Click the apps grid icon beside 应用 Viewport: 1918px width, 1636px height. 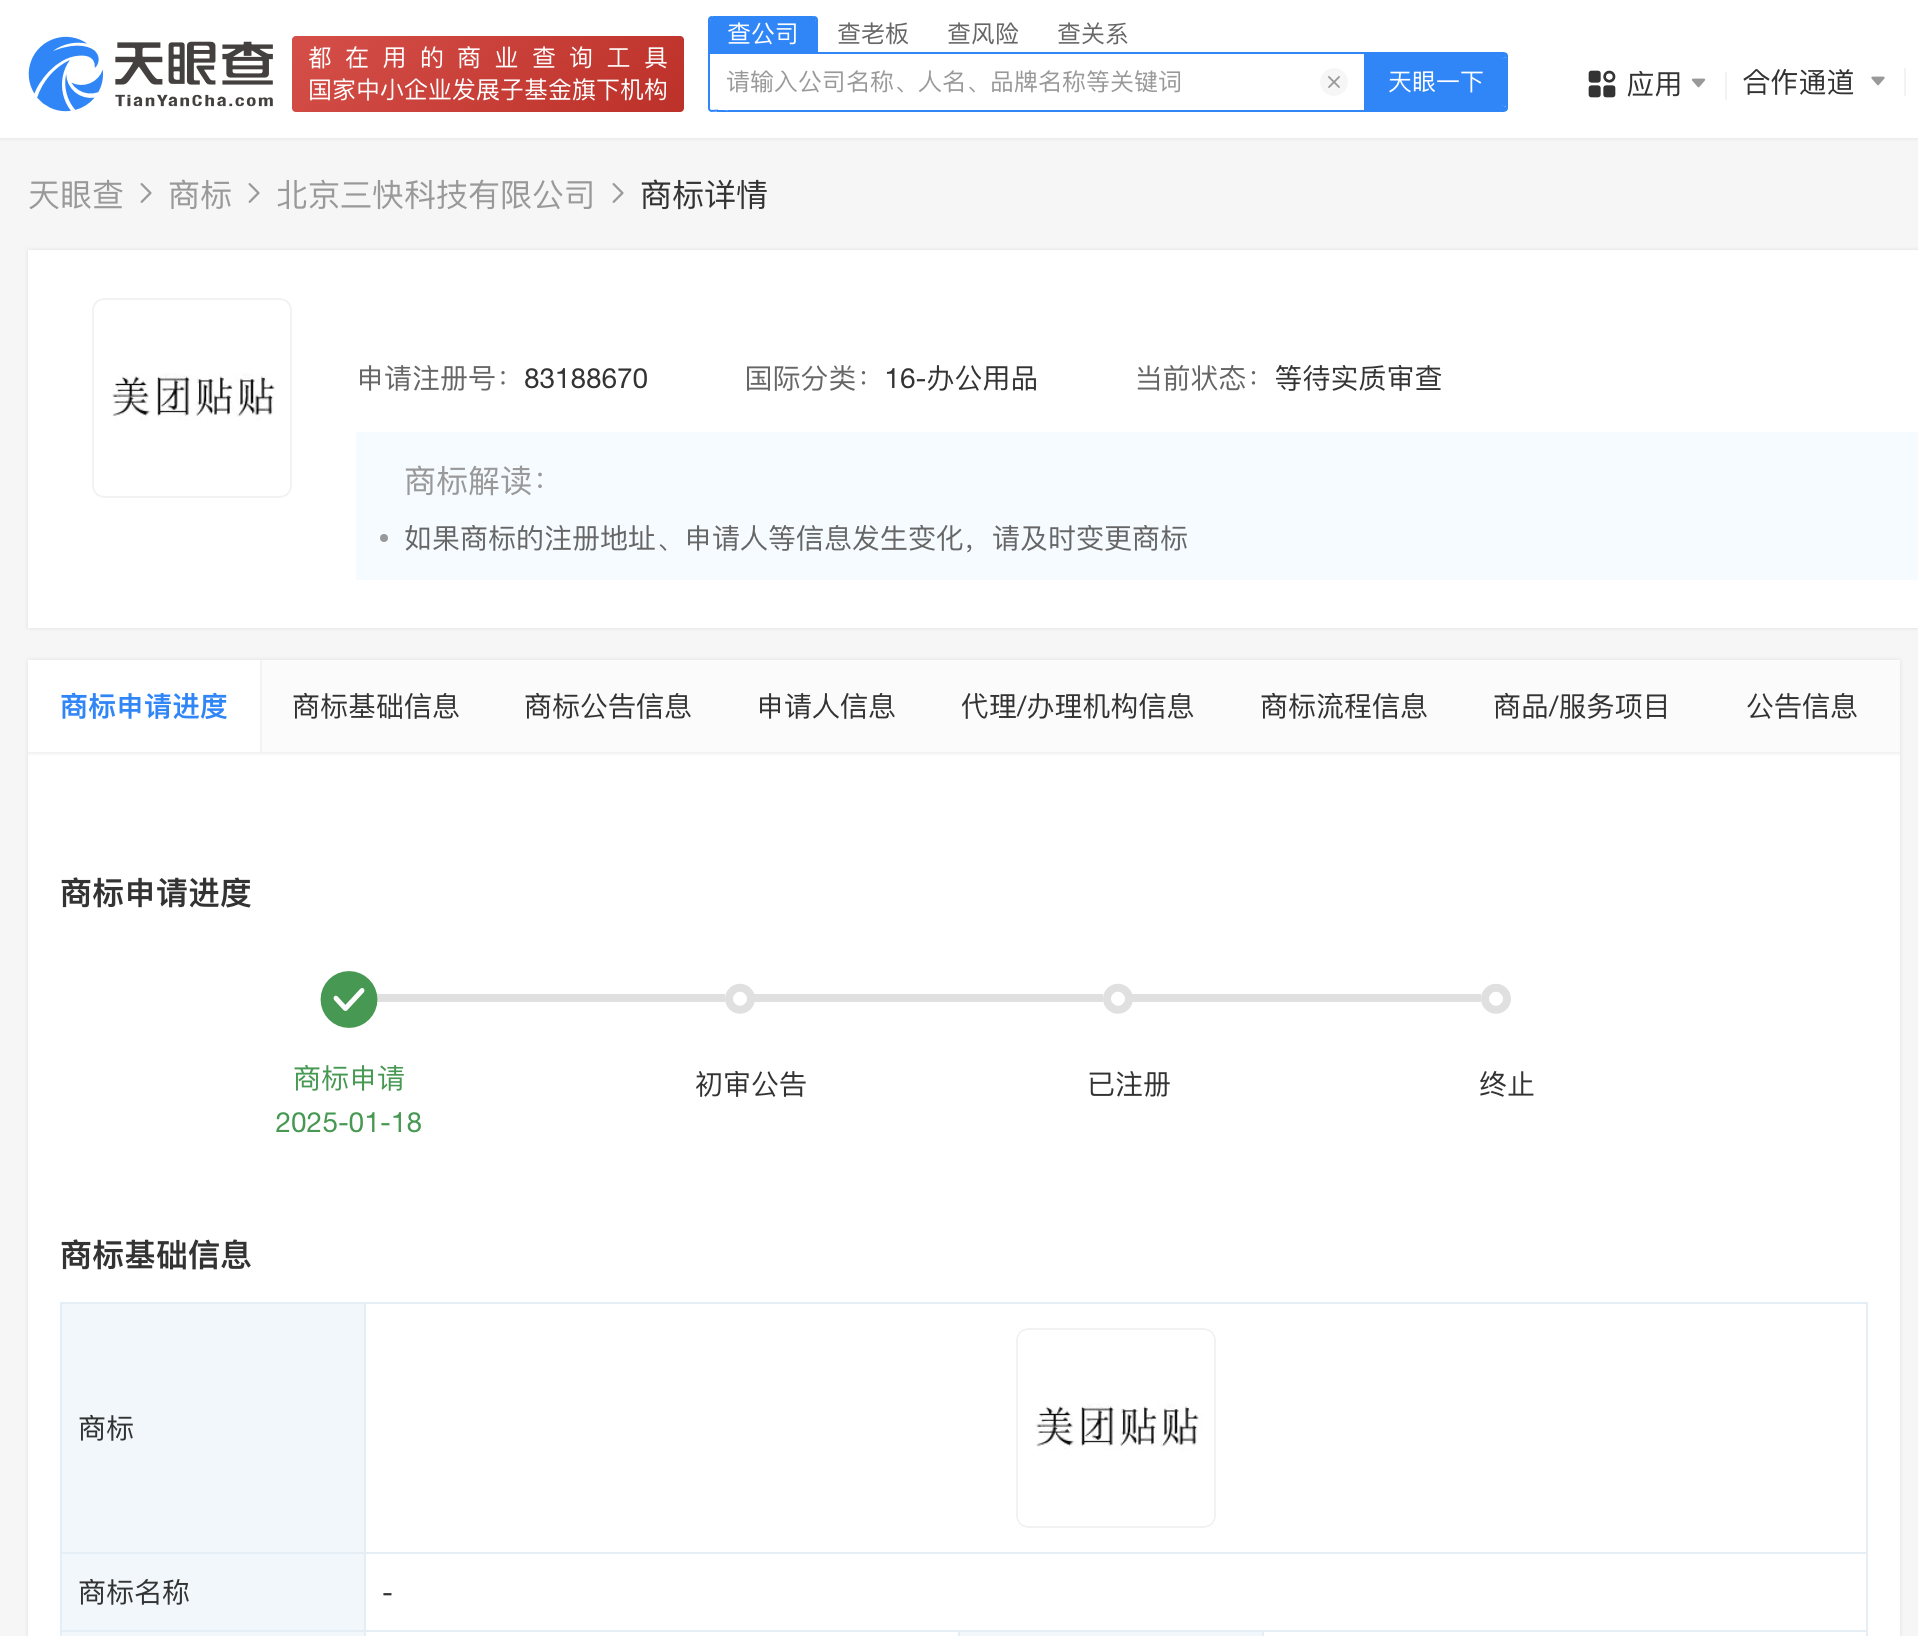1601,83
